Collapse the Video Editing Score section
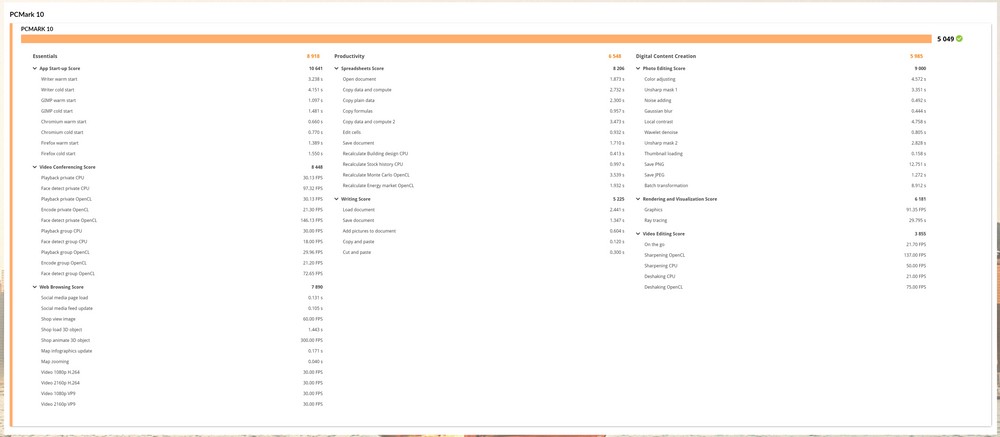The width and height of the screenshot is (1000, 437). (x=638, y=233)
